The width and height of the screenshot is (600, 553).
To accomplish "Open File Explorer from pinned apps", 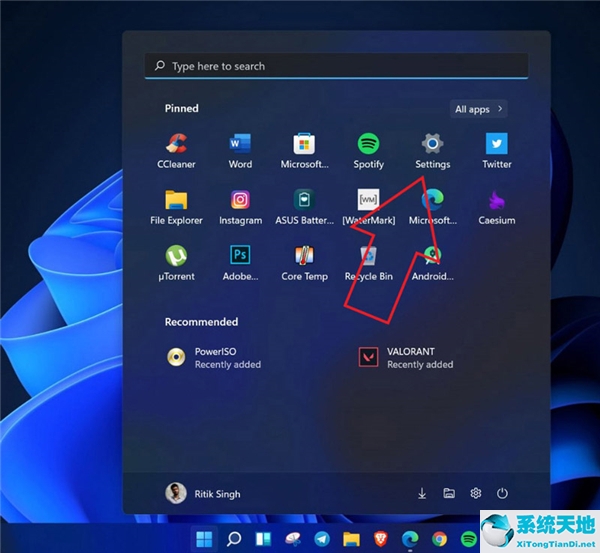I will pyautogui.click(x=176, y=207).
